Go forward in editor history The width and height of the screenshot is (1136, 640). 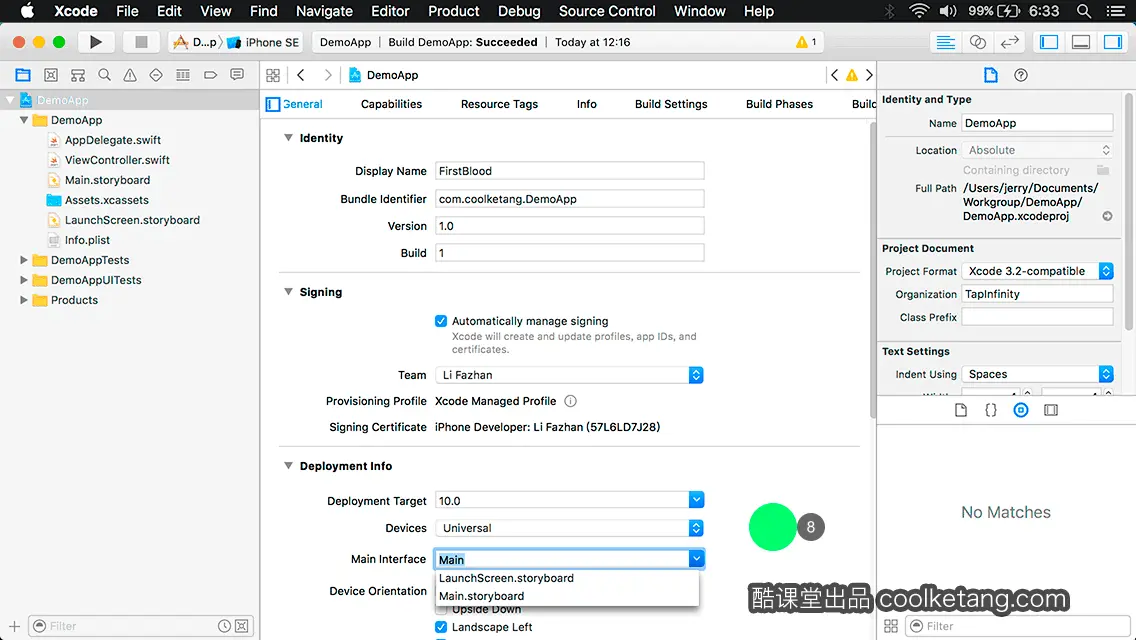point(327,75)
